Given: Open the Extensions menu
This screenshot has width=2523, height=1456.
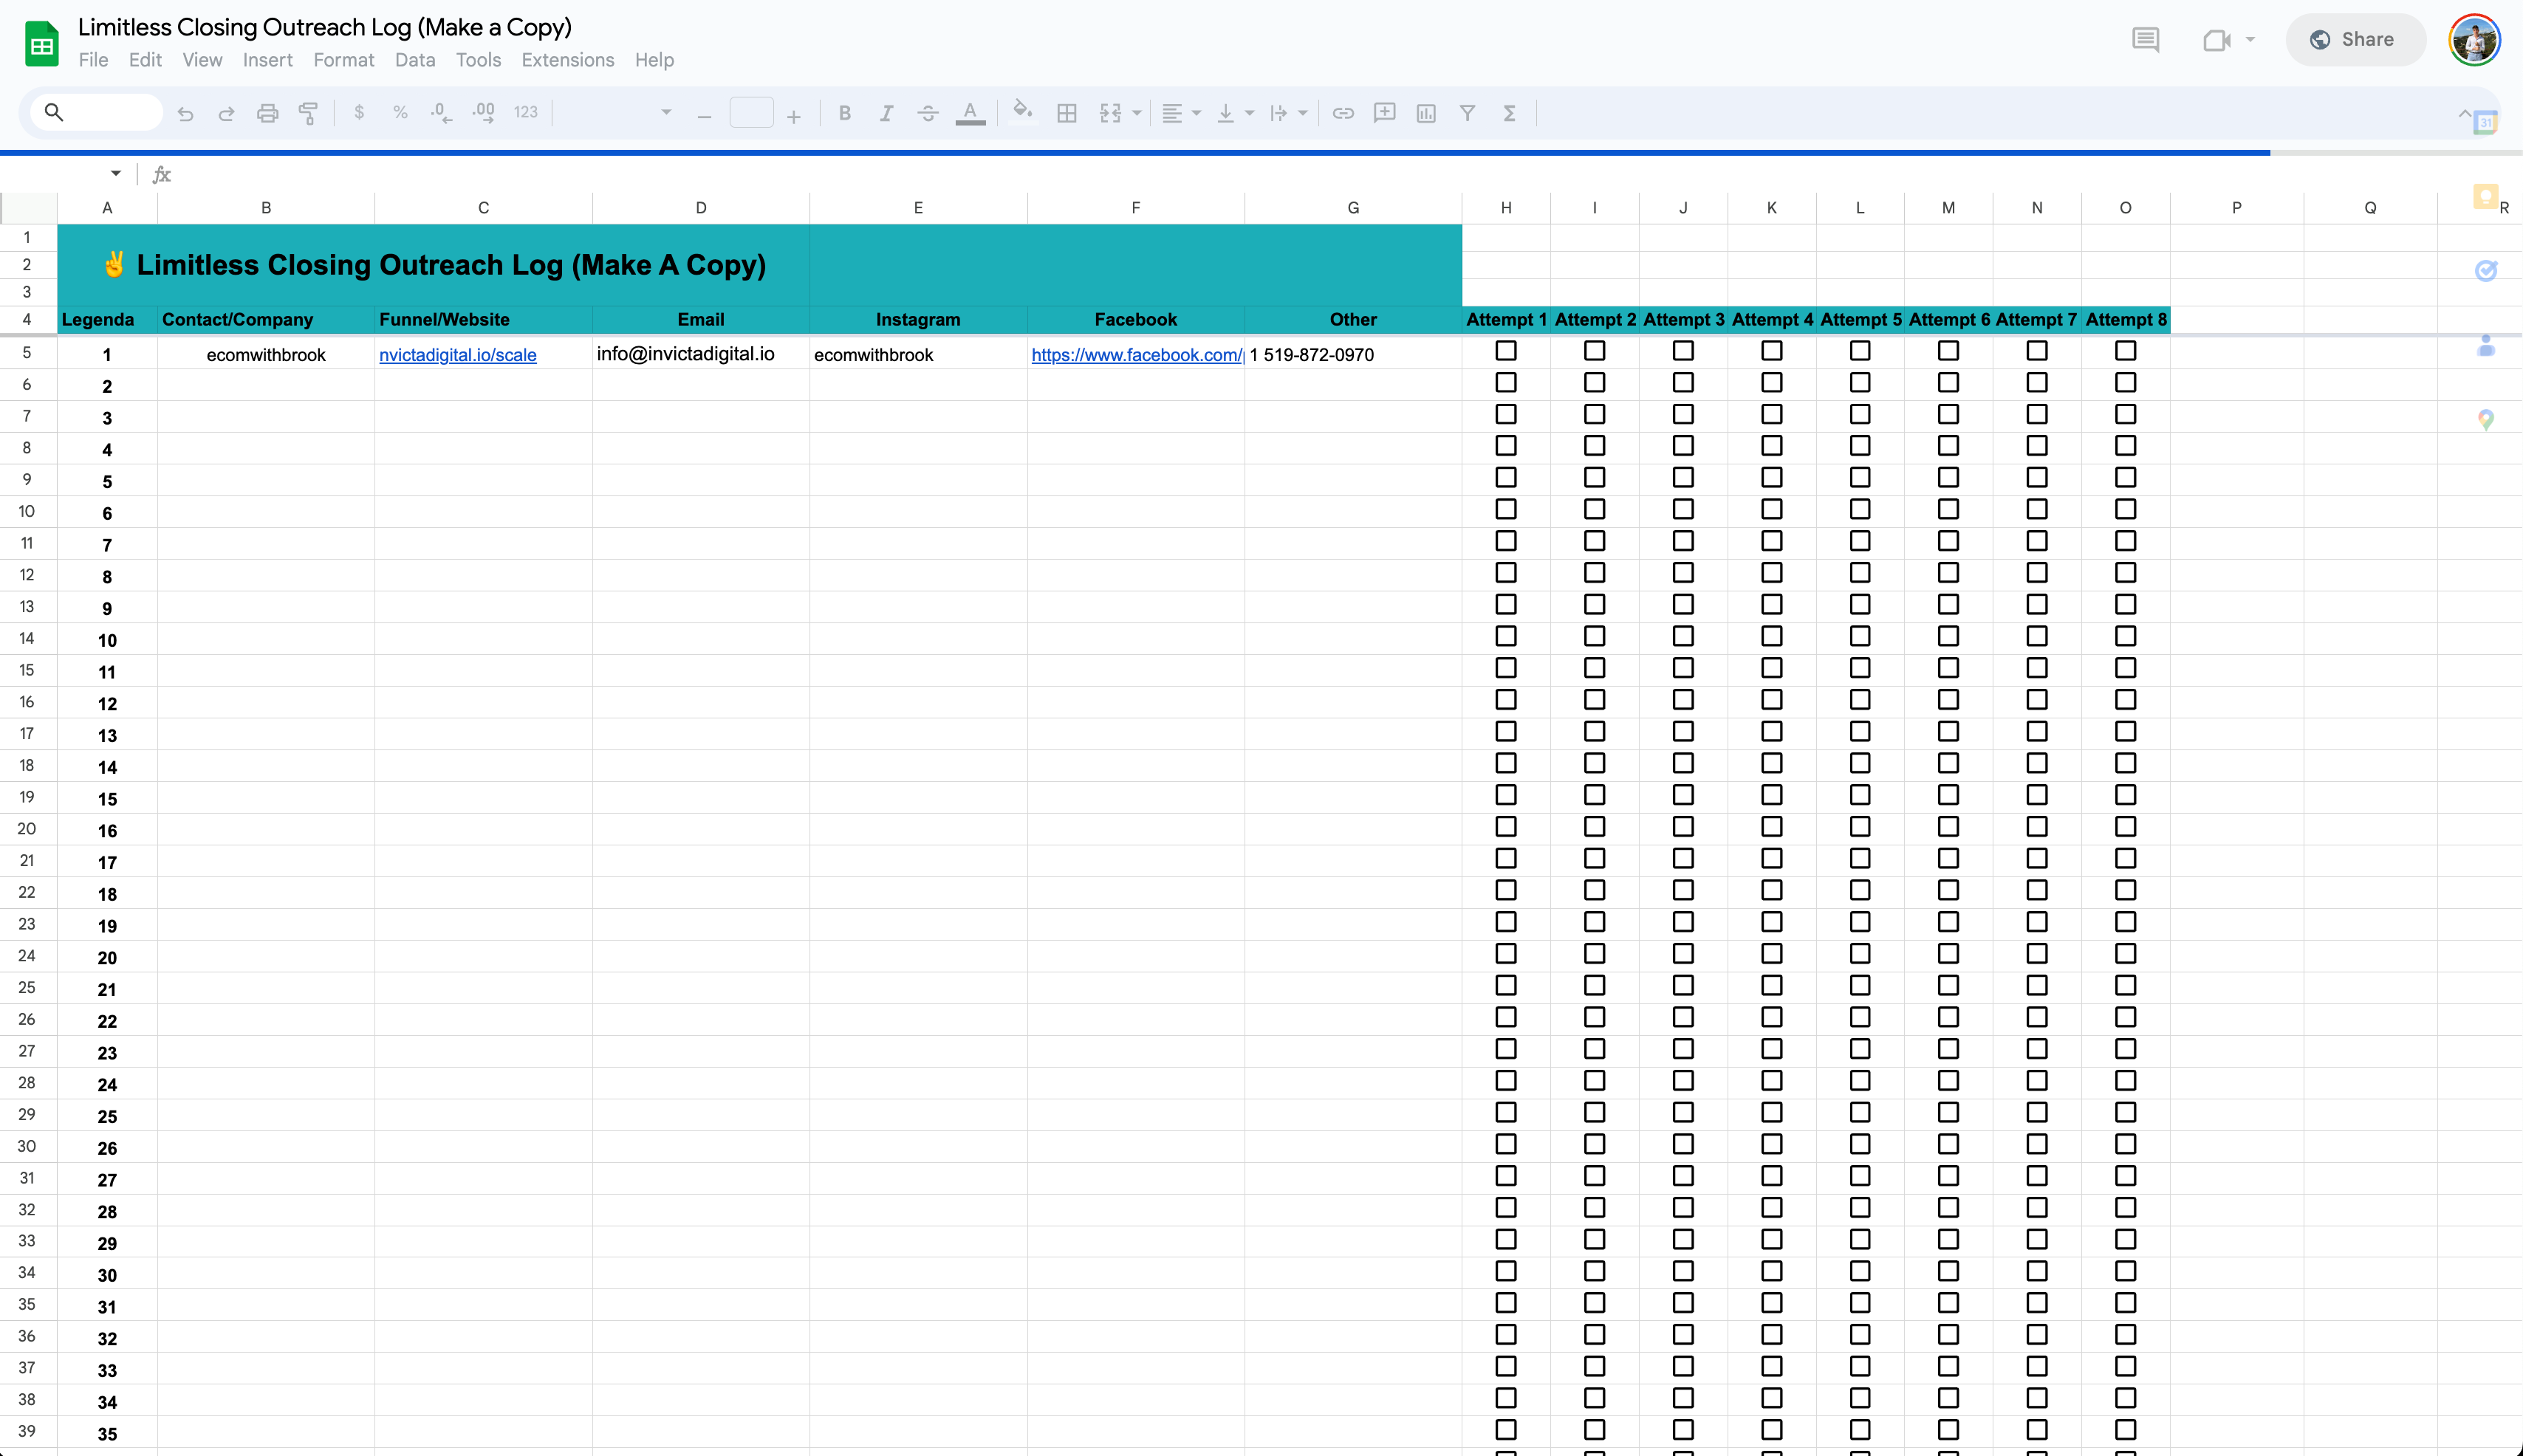Looking at the screenshot, I should (x=567, y=60).
